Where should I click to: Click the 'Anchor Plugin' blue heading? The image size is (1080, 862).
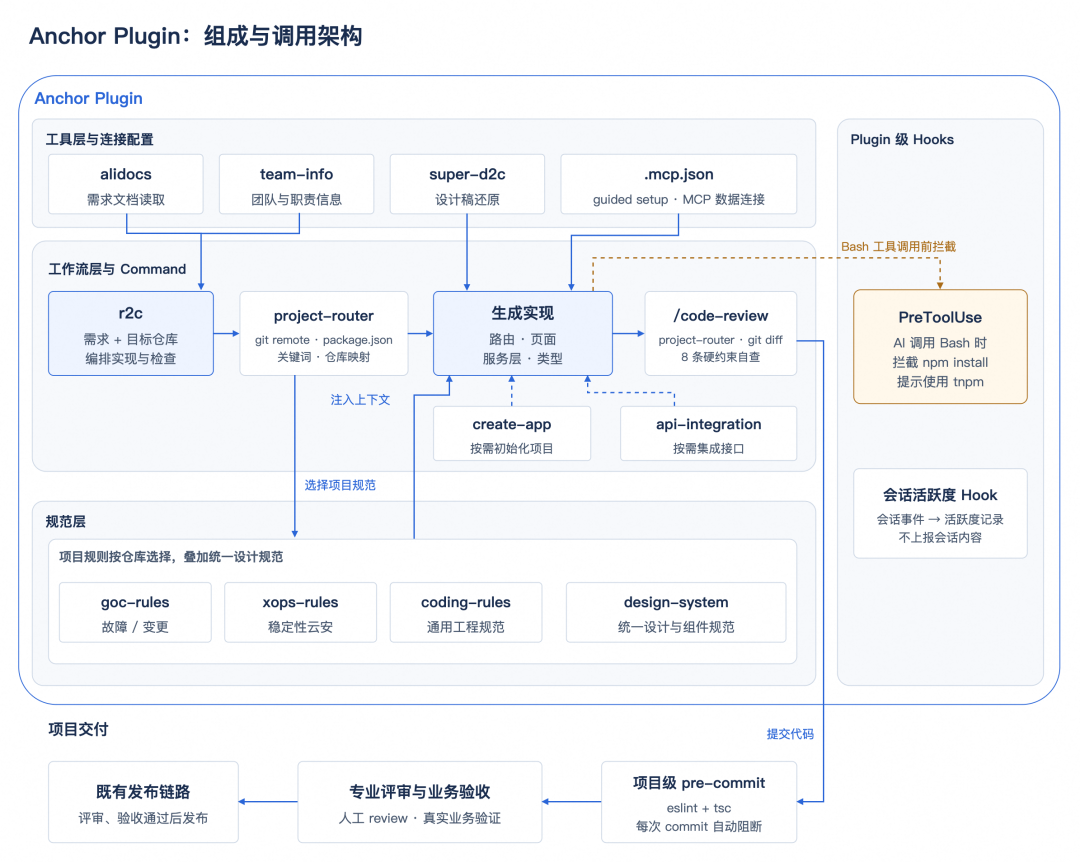tap(89, 99)
